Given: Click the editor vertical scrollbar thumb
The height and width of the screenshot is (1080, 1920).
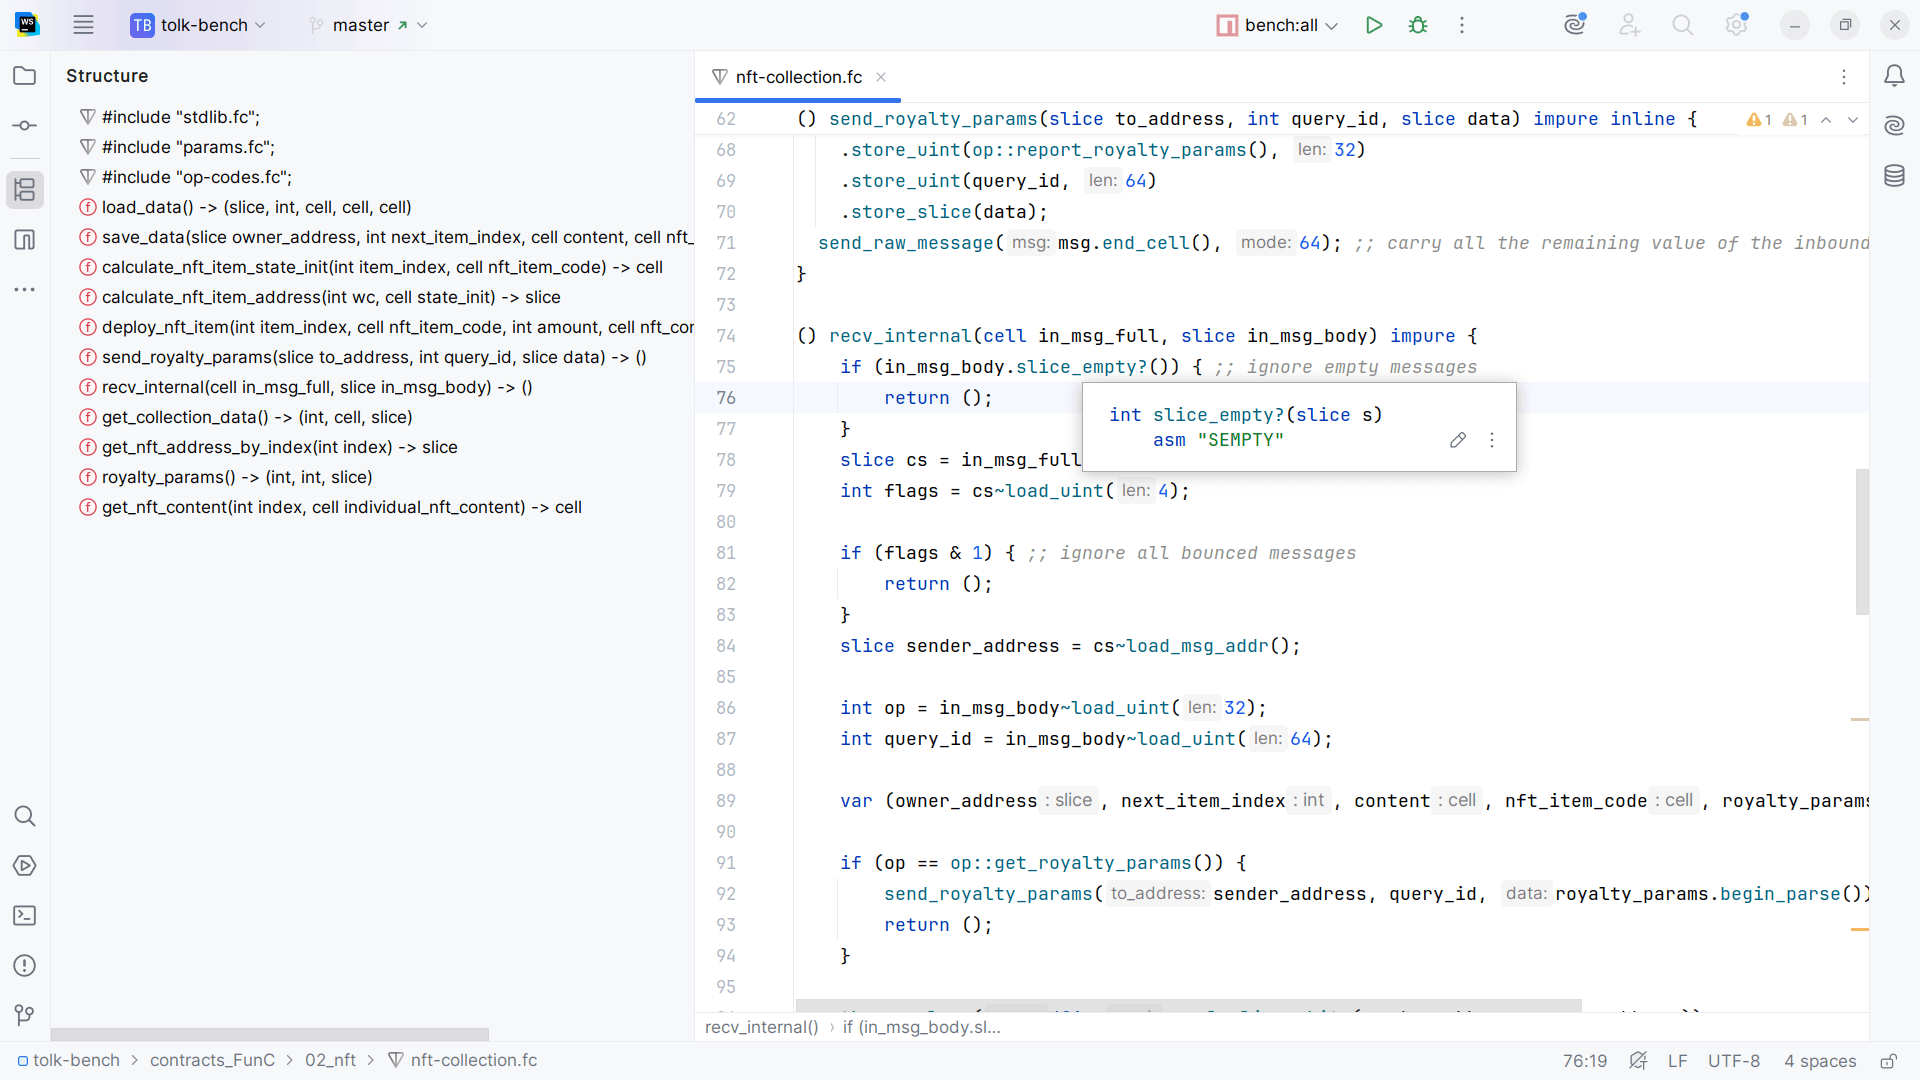Looking at the screenshot, I should [1862, 541].
